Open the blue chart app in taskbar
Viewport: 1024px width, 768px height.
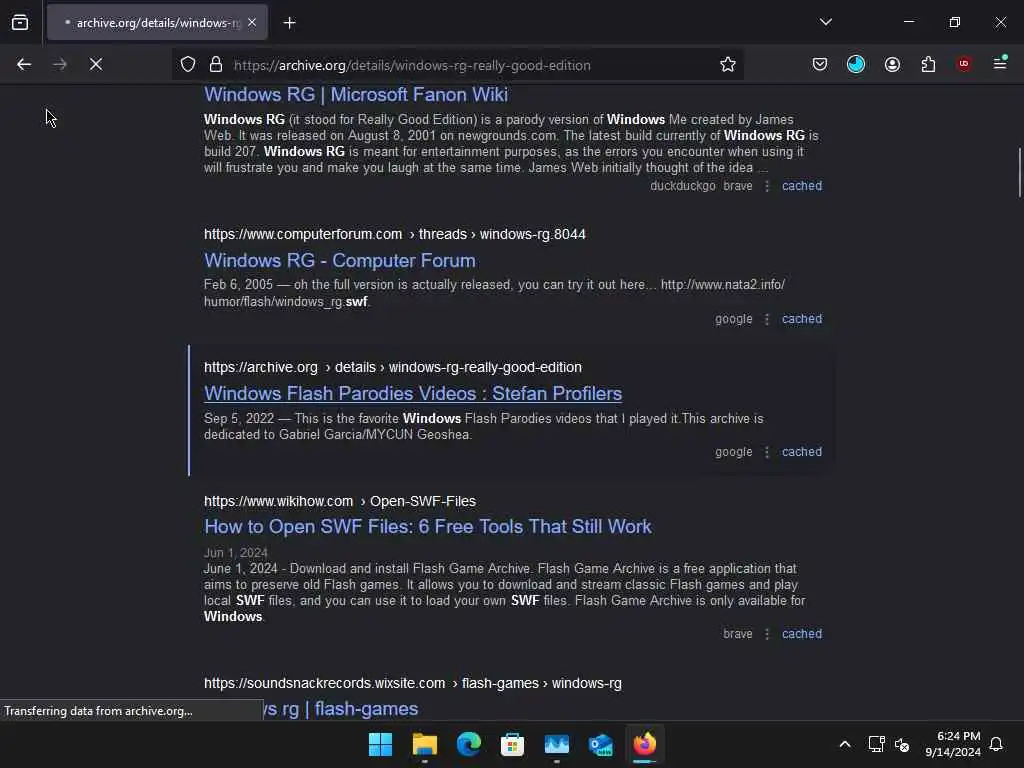coord(556,744)
